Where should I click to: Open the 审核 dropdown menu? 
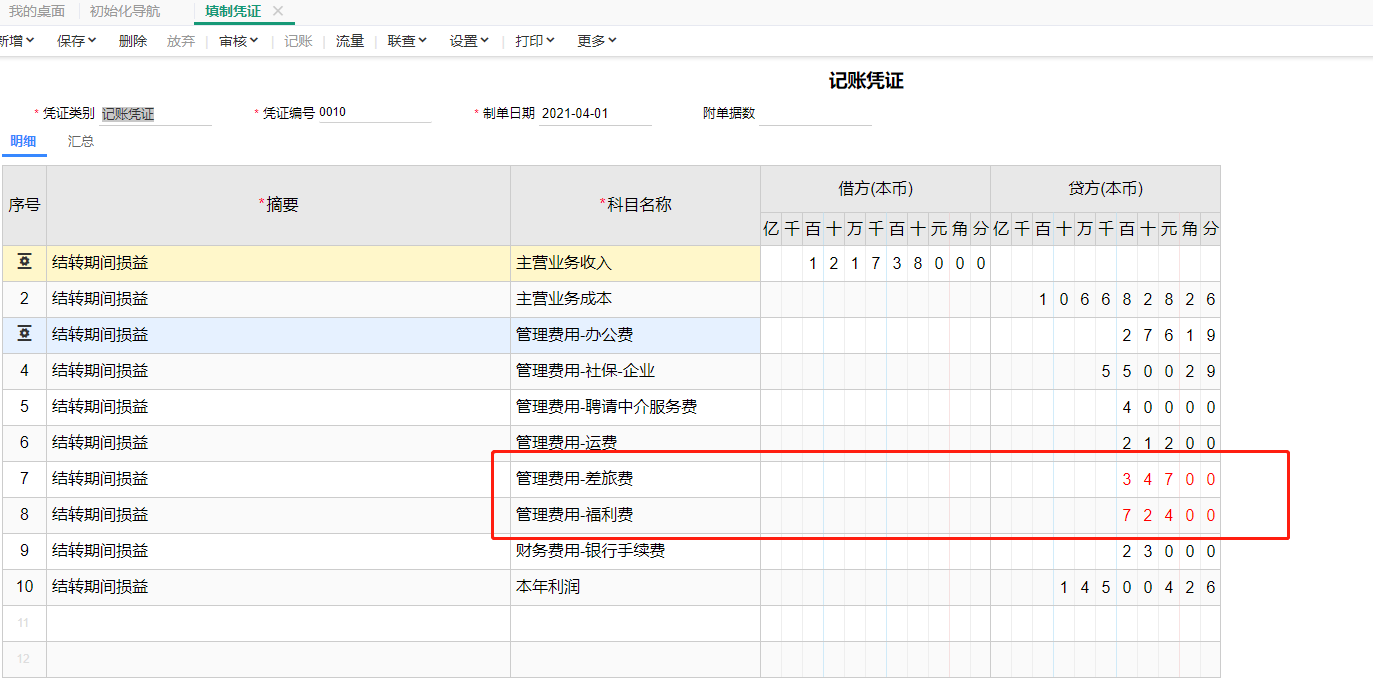coord(239,41)
